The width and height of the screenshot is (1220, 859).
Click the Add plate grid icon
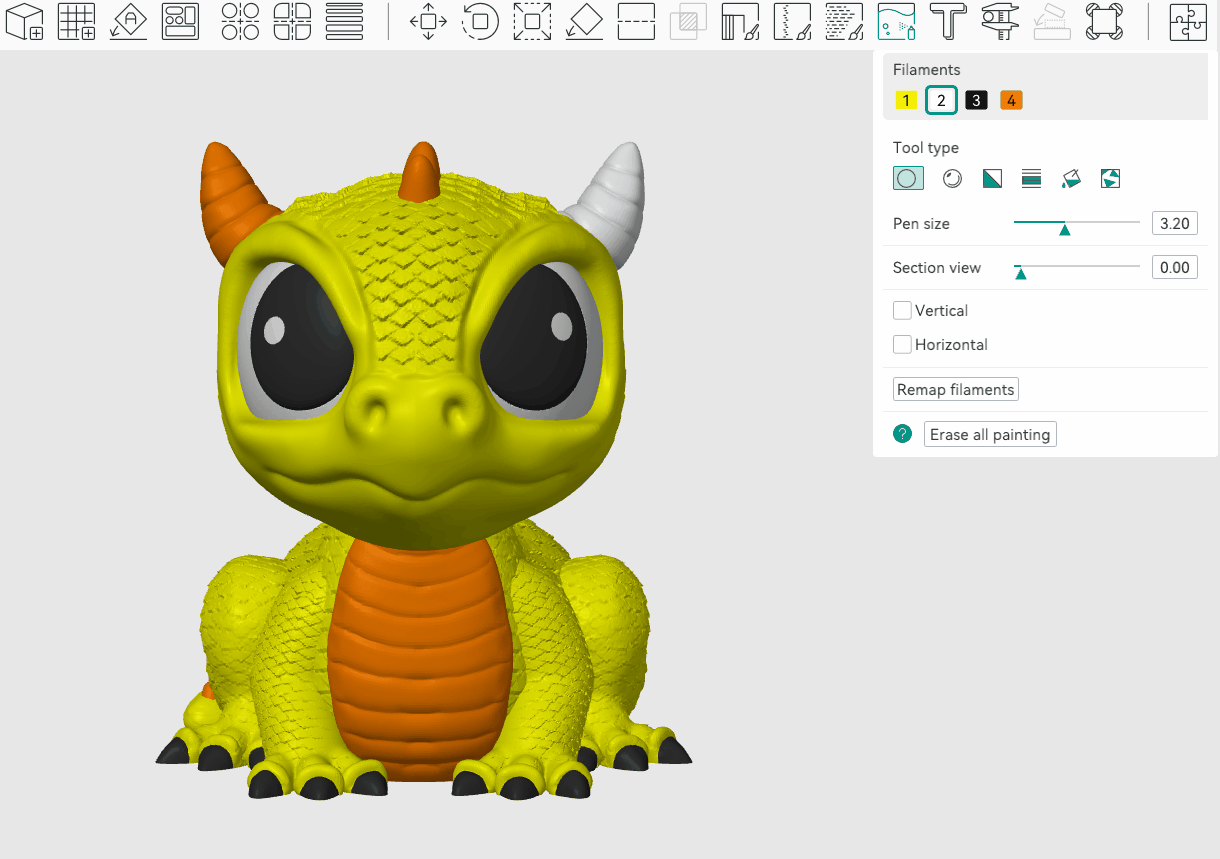click(76, 21)
